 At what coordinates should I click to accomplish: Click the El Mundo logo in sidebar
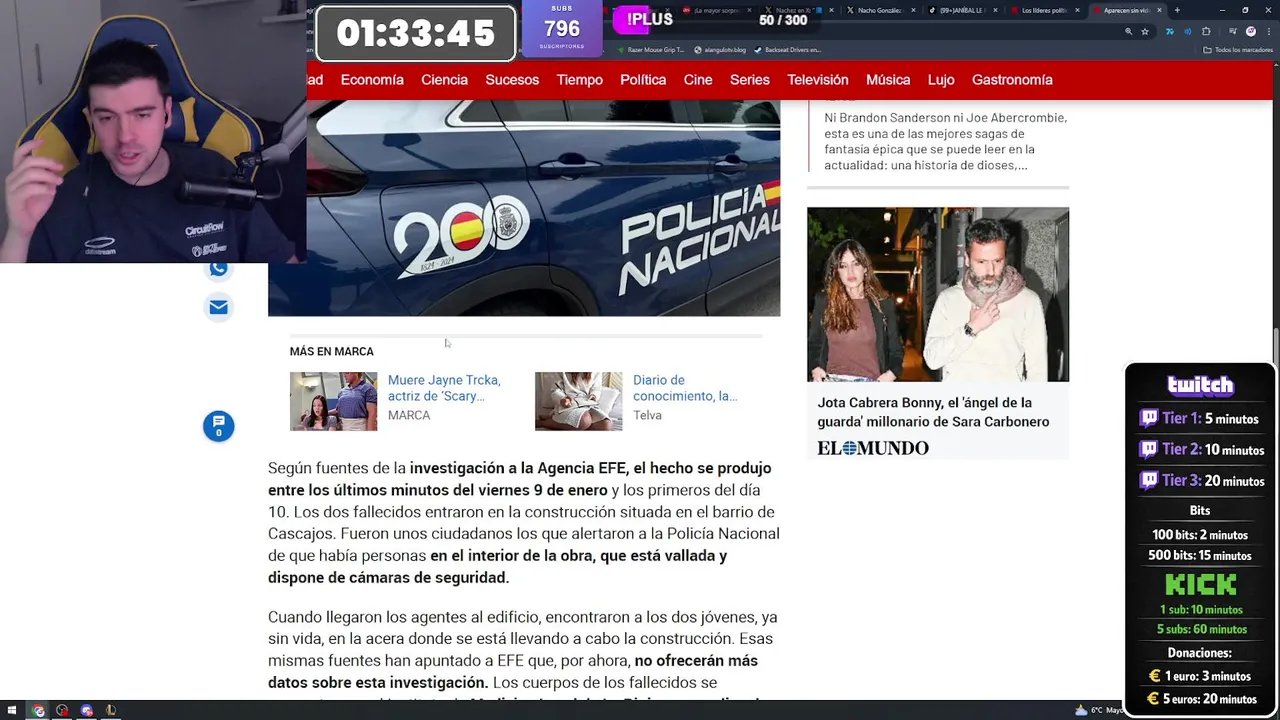point(873,448)
